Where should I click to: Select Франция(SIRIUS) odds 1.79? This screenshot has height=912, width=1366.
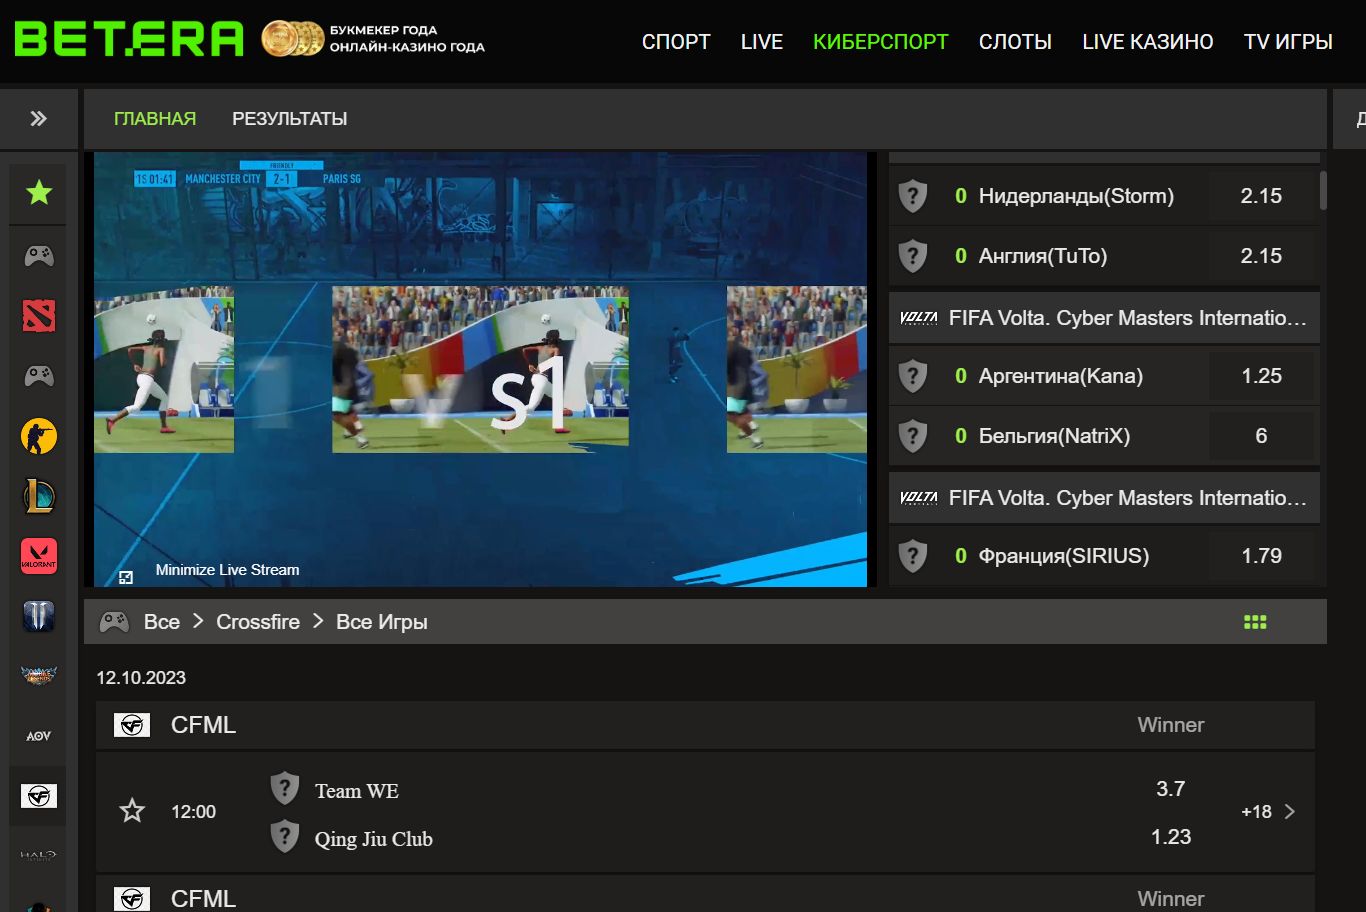point(1261,556)
